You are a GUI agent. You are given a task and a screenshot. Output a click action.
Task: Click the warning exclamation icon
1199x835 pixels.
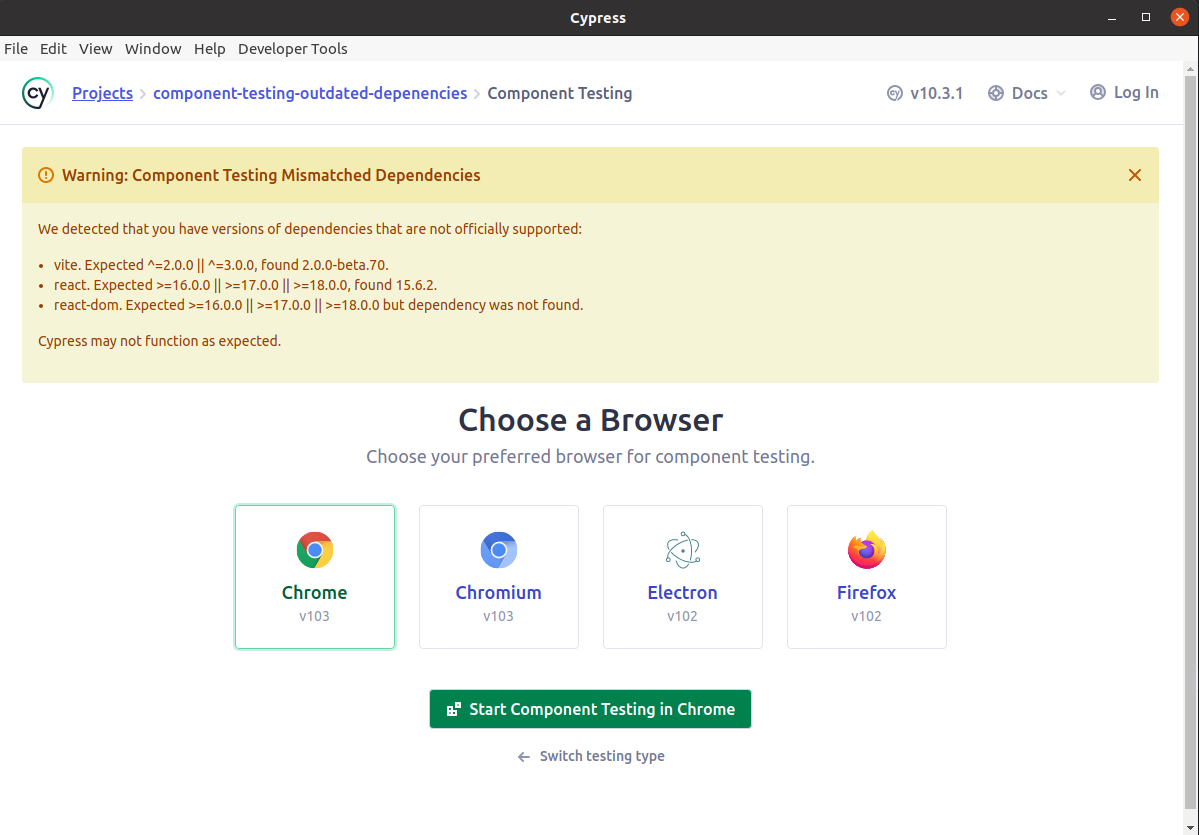click(x=46, y=175)
